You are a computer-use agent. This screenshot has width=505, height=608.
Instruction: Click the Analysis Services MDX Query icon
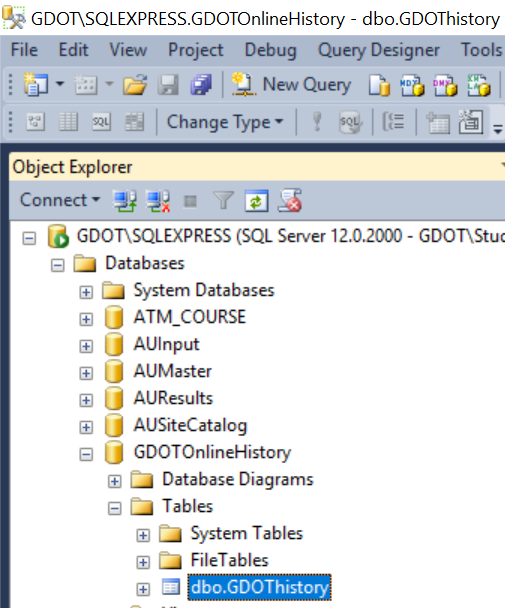(x=412, y=85)
